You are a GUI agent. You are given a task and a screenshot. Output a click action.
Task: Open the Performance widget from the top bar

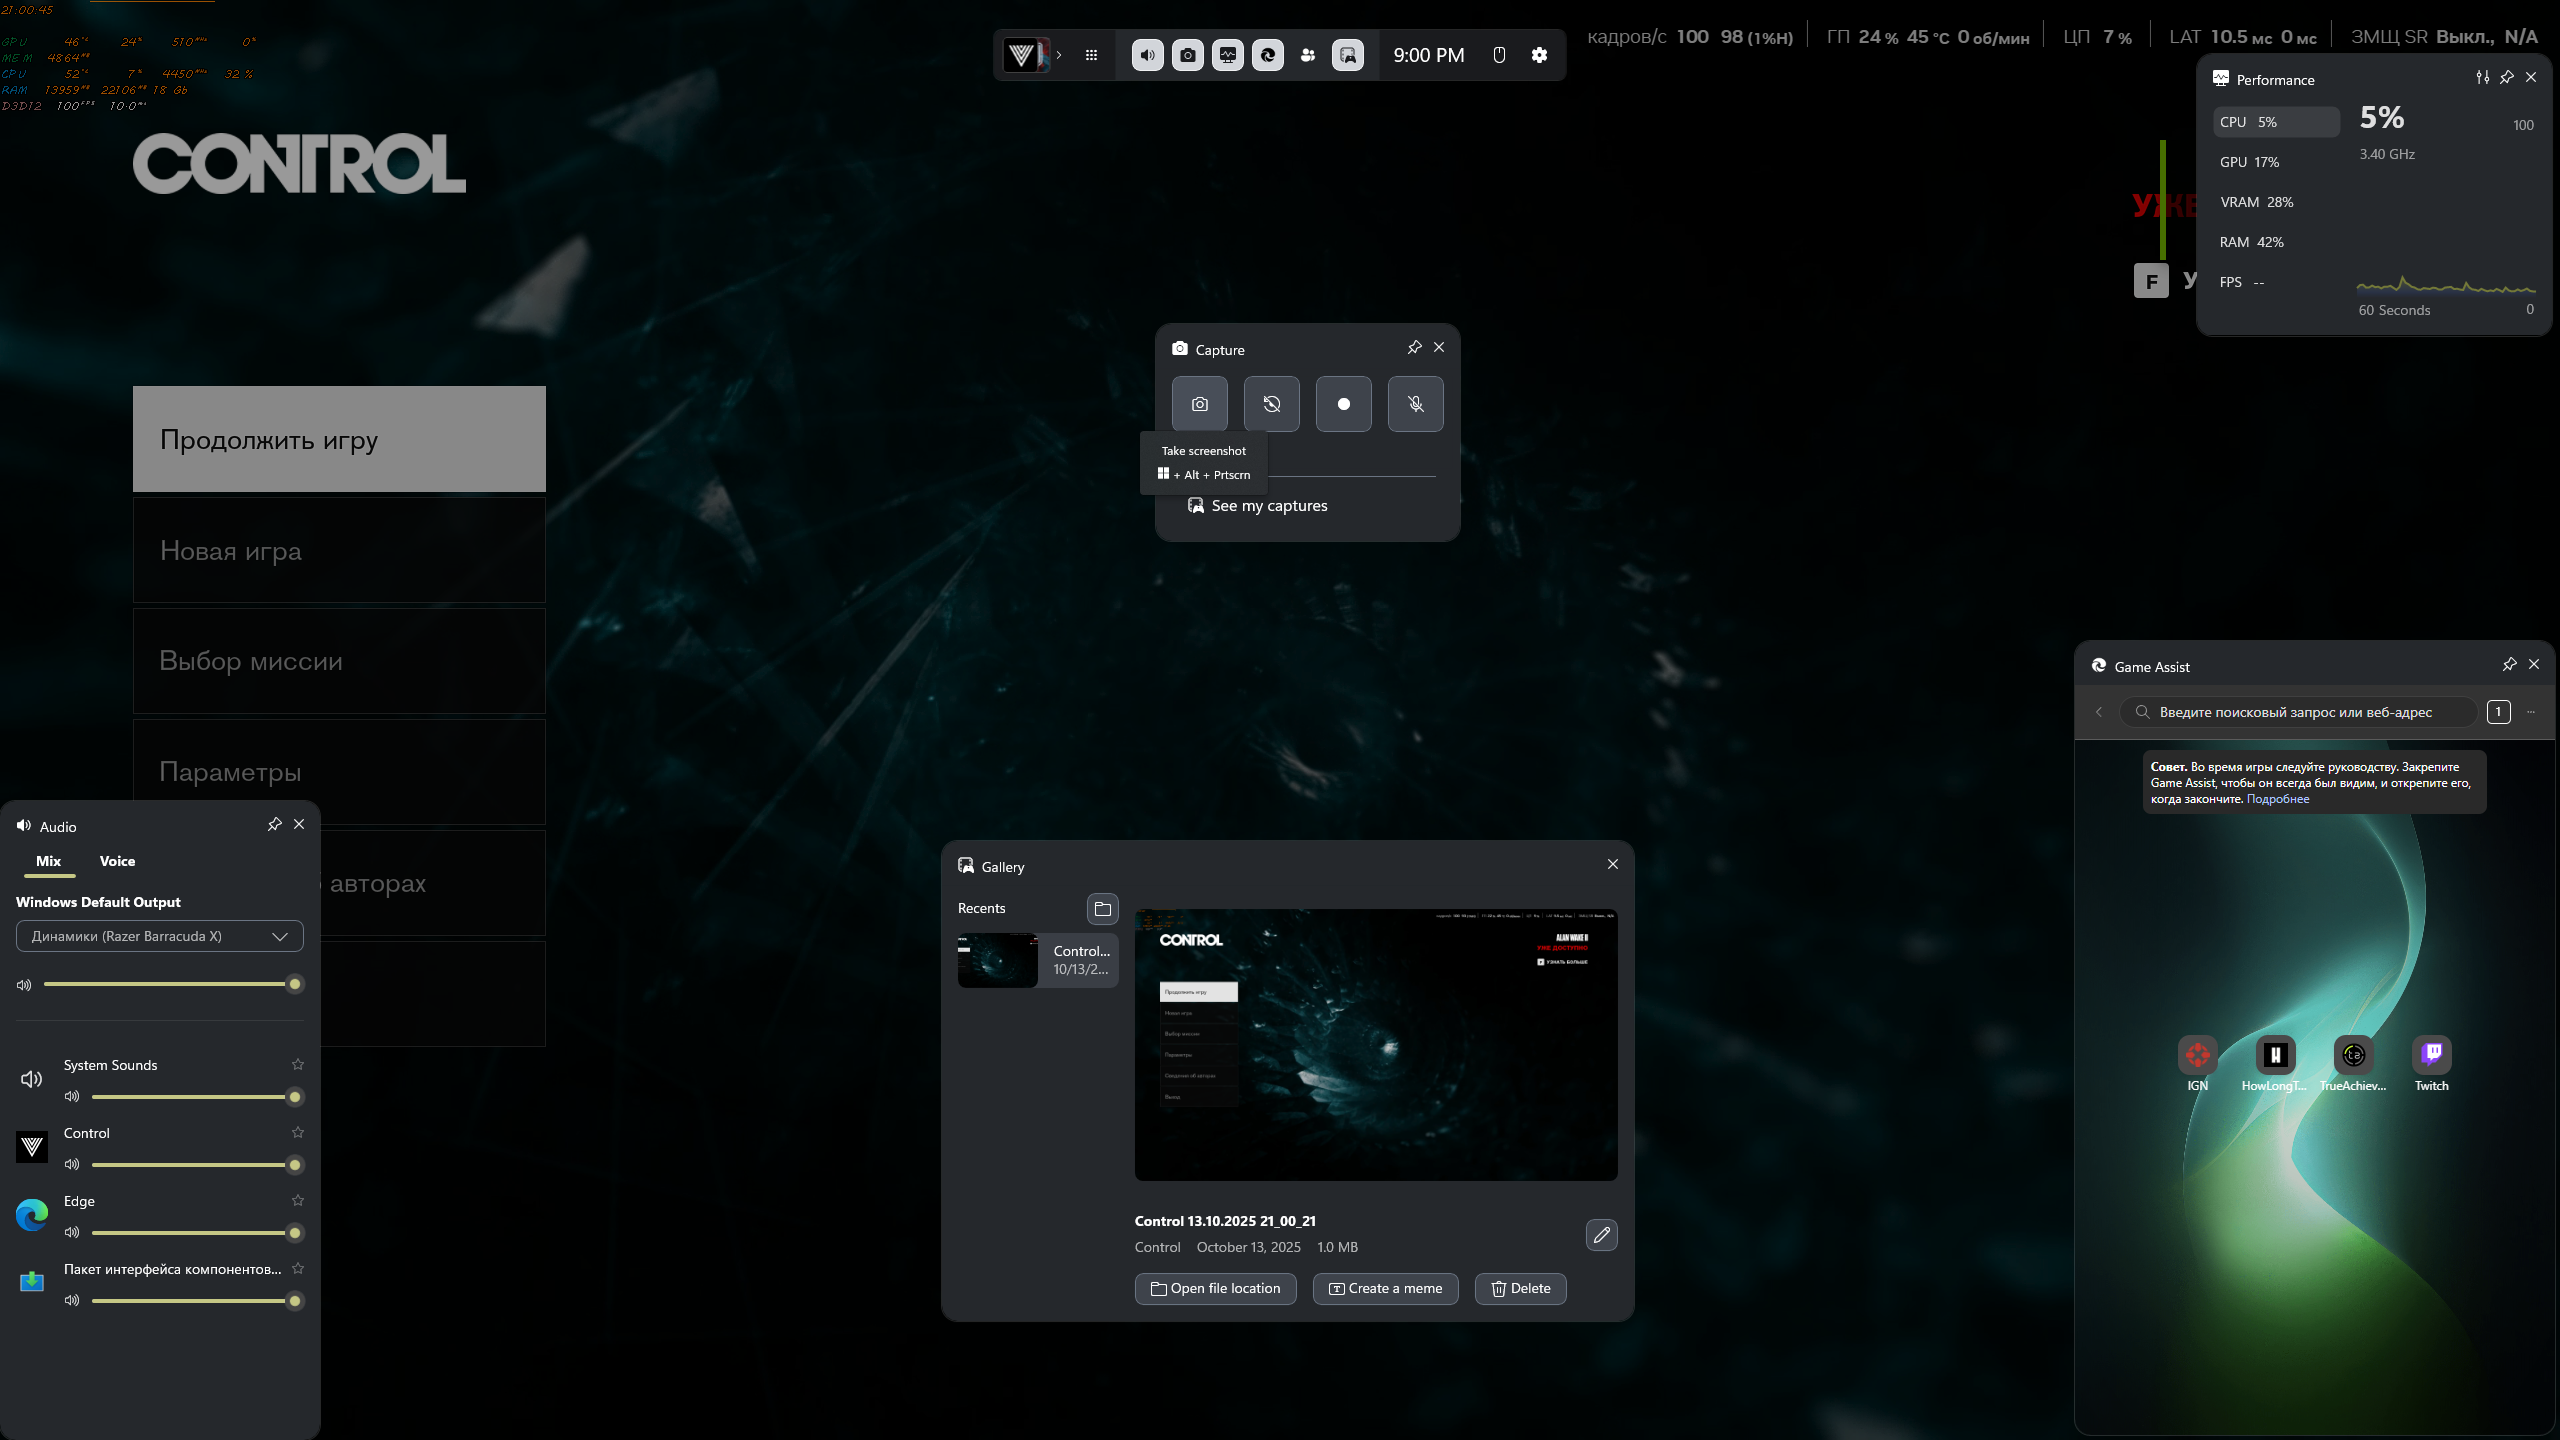(1227, 55)
